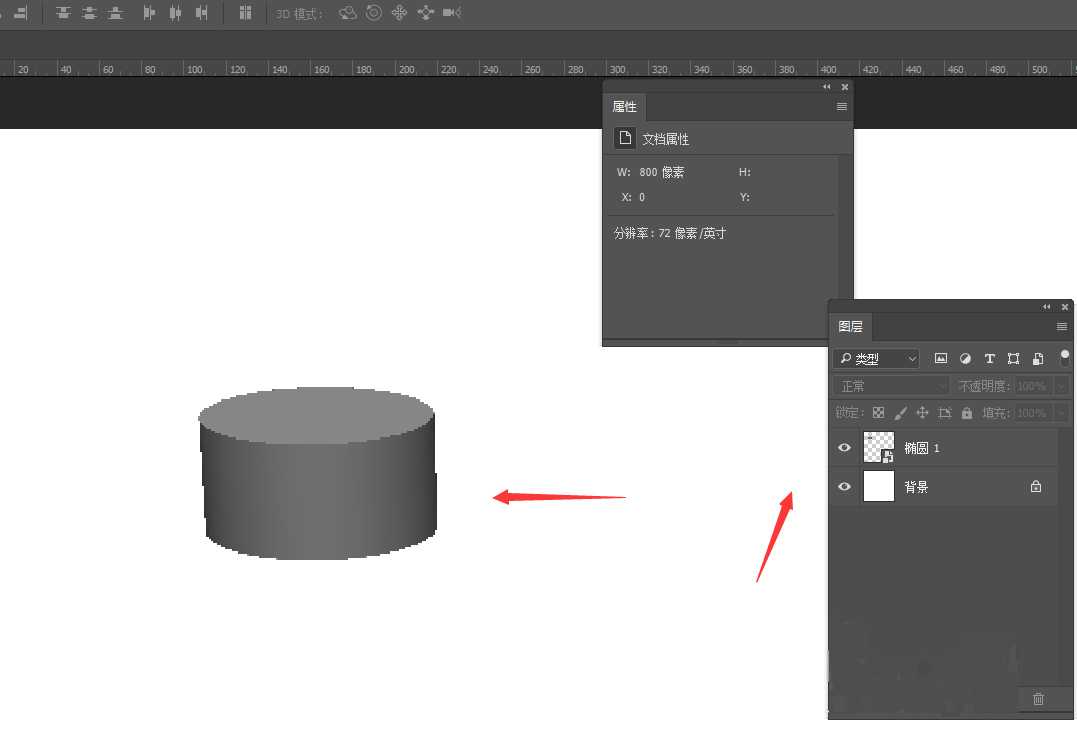Choose the 3D pan (drag) icon
1077x737 pixels.
(399, 13)
